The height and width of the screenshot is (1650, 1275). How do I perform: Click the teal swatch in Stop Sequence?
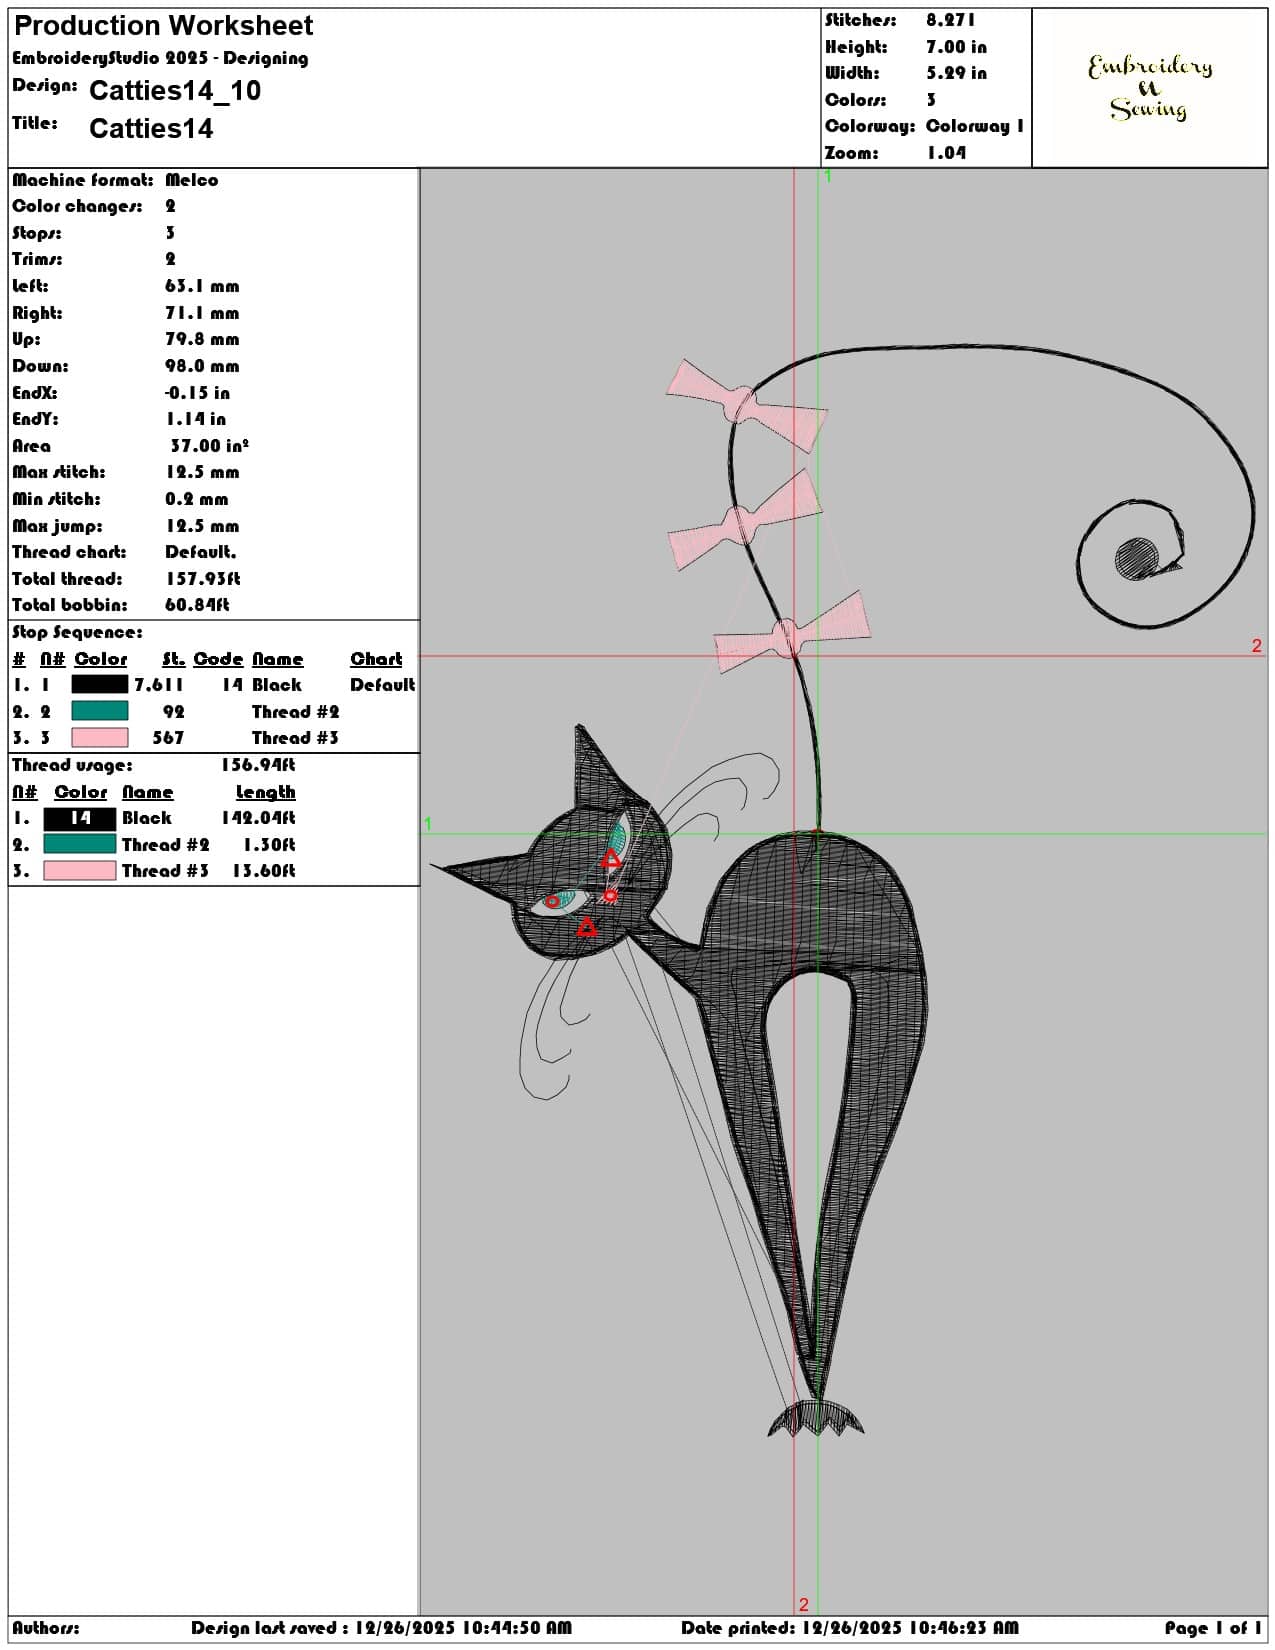click(x=100, y=711)
